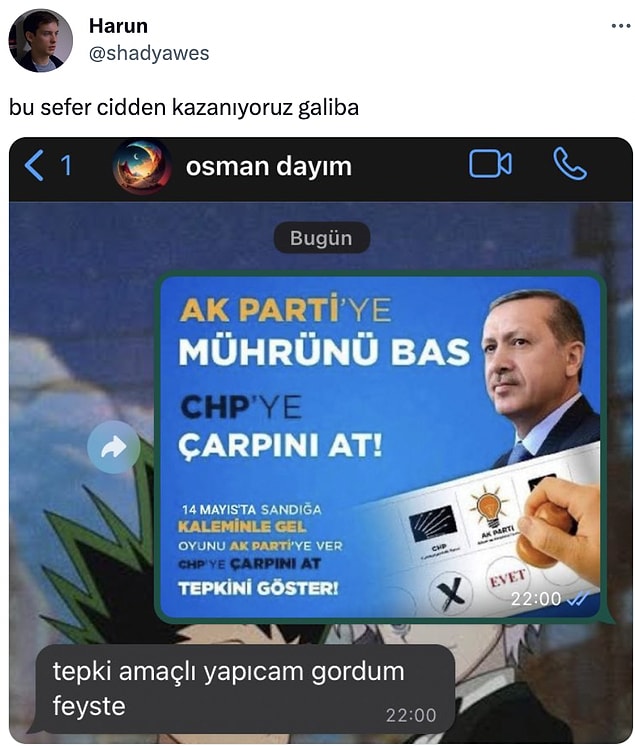Click the unread count 1 beside back arrow

(x=66, y=166)
